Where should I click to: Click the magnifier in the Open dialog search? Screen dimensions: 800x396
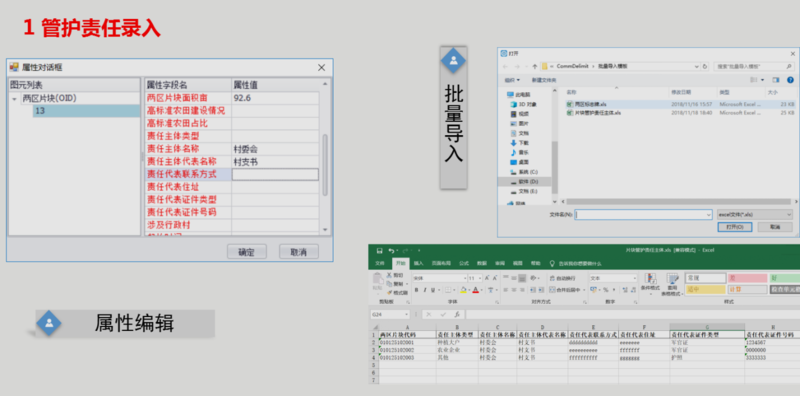pyautogui.click(x=789, y=66)
